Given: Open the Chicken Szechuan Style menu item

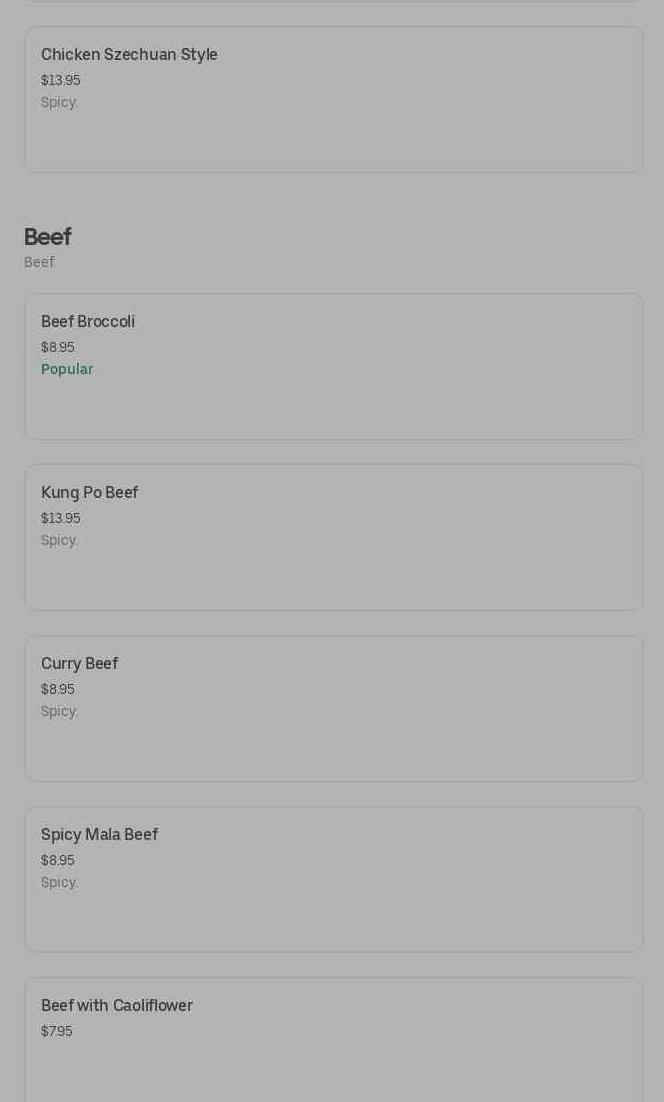Looking at the screenshot, I should [x=129, y=55].
